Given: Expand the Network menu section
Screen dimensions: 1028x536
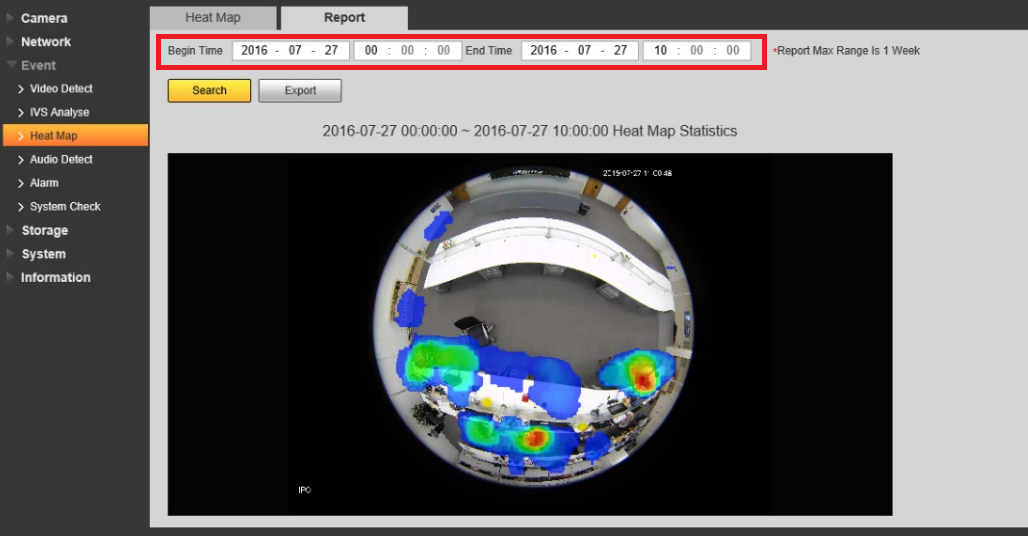Looking at the screenshot, I should click(x=46, y=42).
